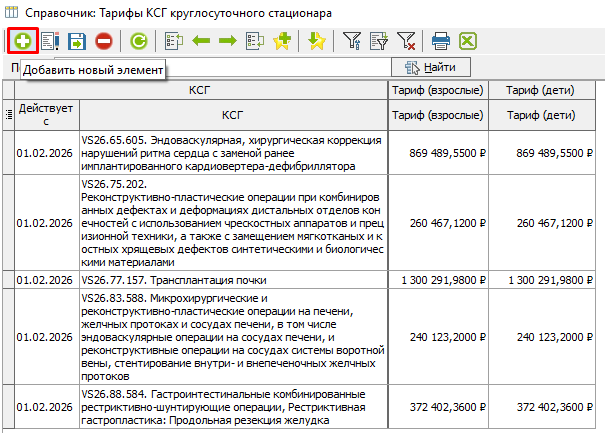Click the top 'Тариф (взрослые)' group header
Image resolution: width=605 pixels, height=433 pixels.
[438, 90]
